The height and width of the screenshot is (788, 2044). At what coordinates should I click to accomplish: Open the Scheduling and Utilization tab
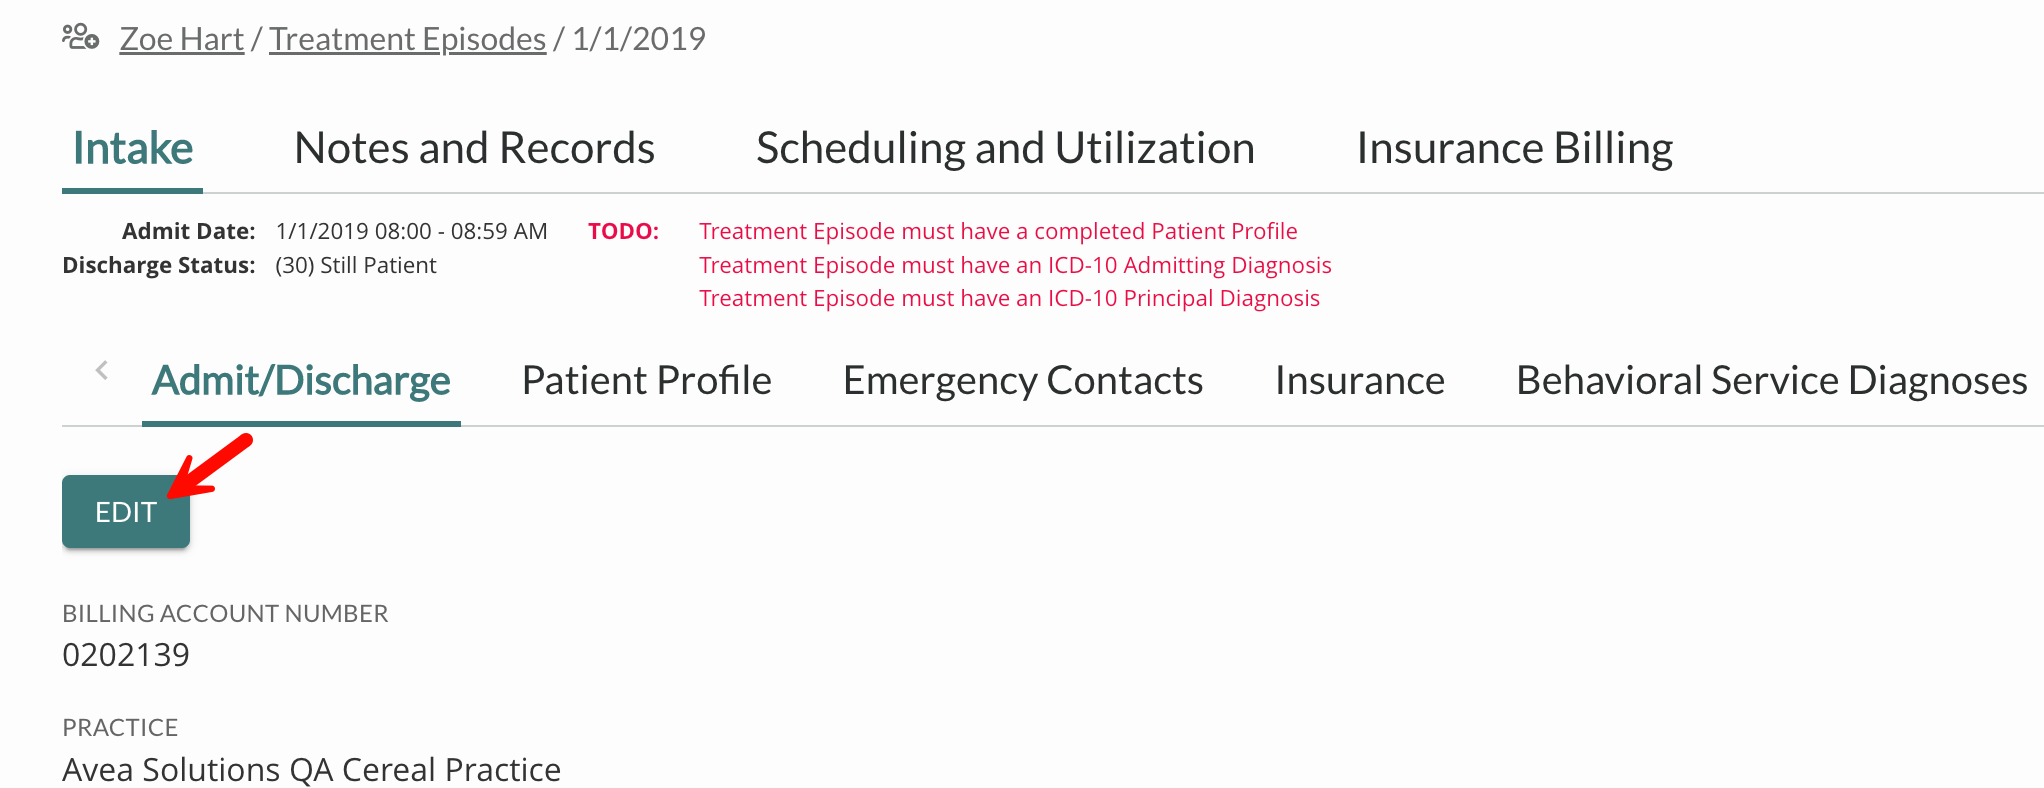pyautogui.click(x=1006, y=147)
